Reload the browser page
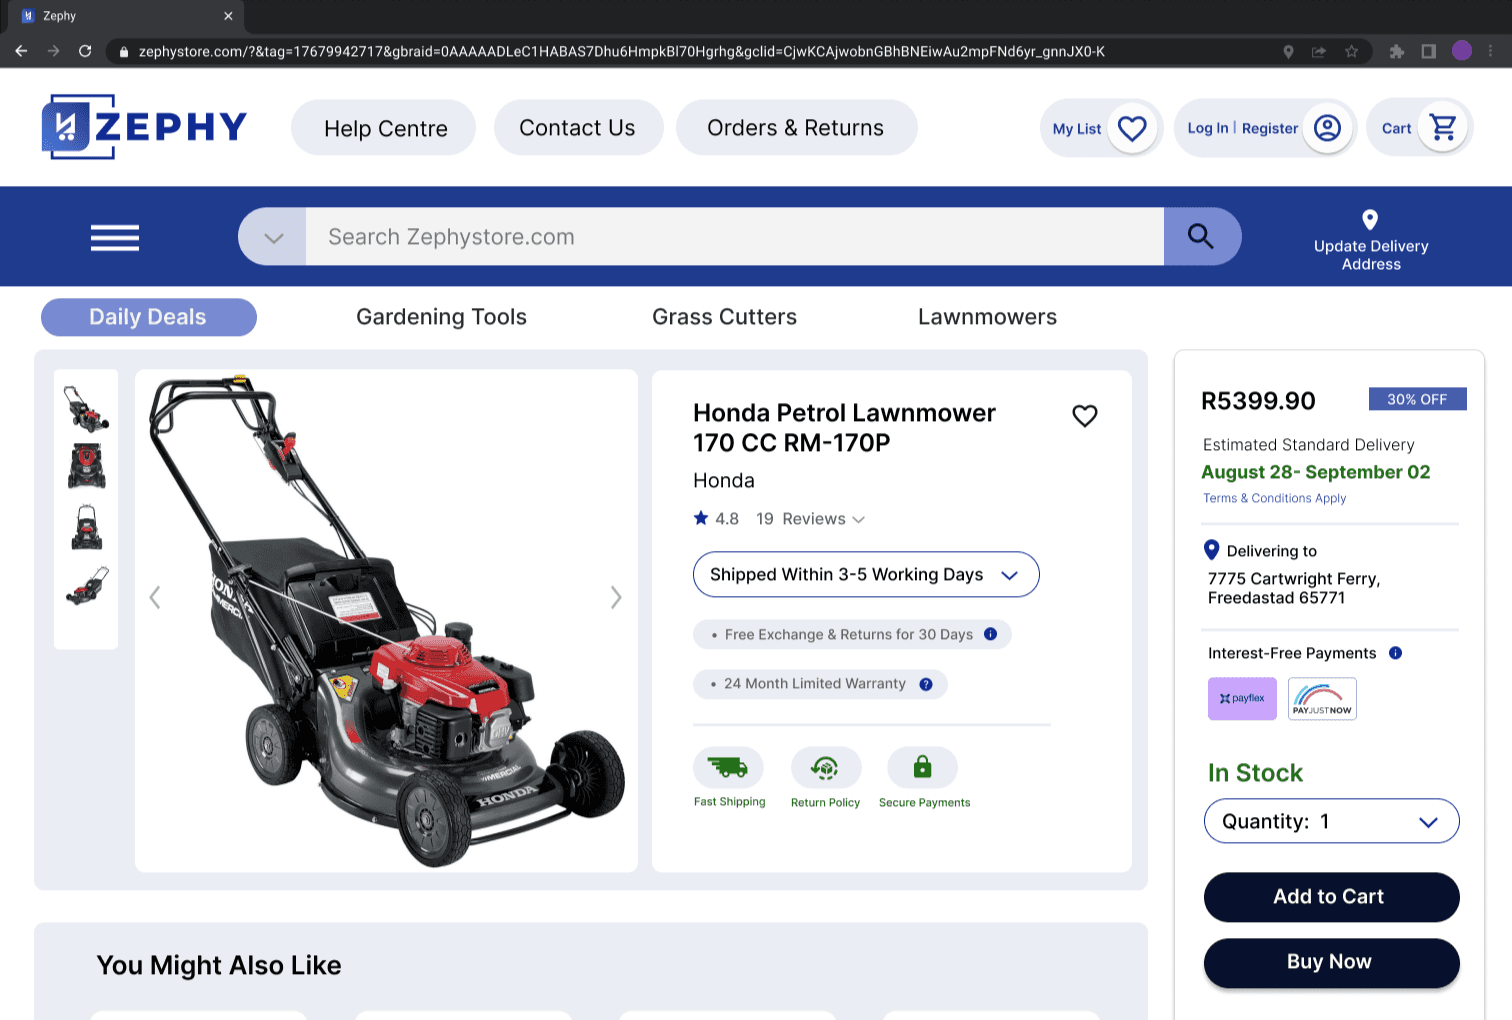 point(85,51)
